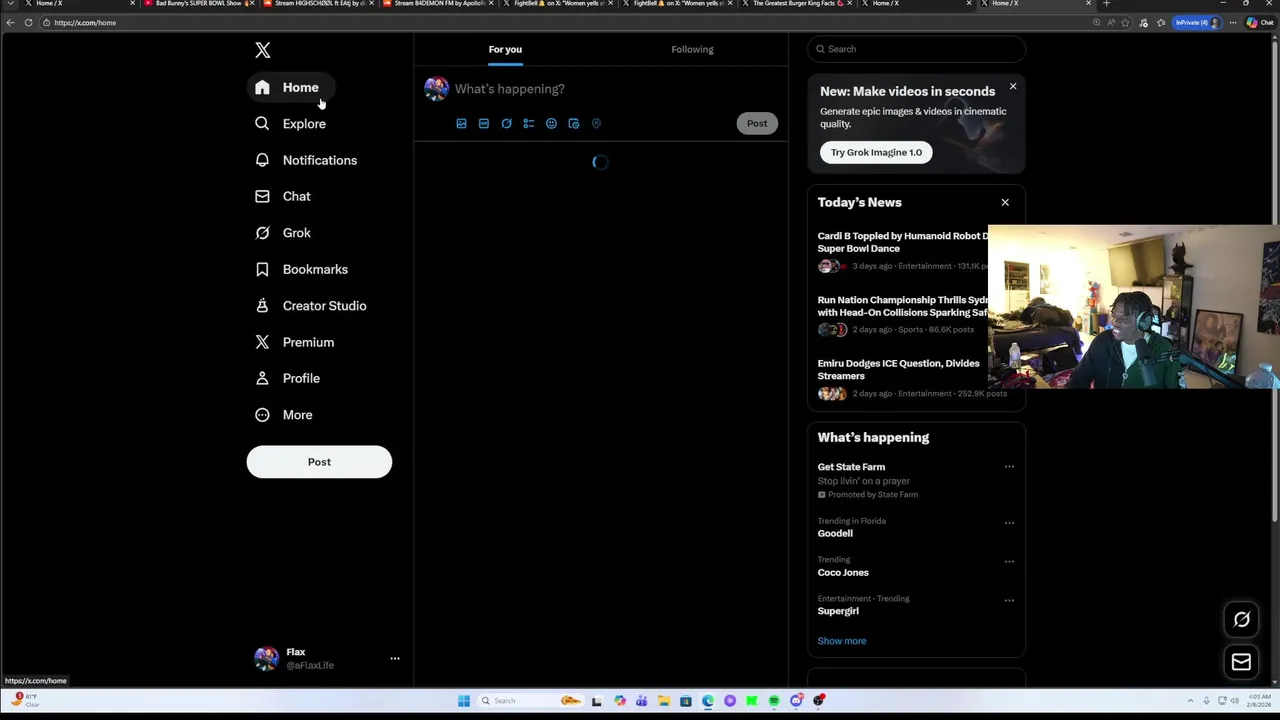Click the Flax profile avatar at bottom

pyautogui.click(x=266, y=658)
